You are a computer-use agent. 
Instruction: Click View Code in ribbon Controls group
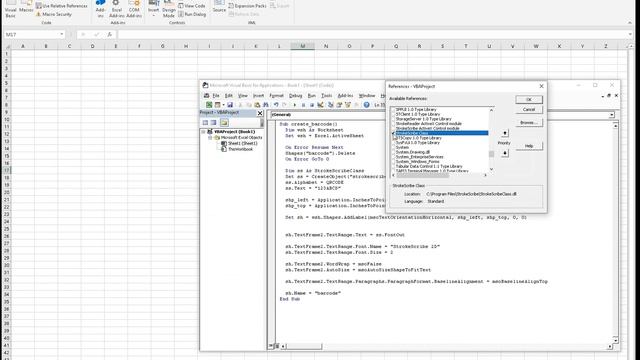point(192,6)
